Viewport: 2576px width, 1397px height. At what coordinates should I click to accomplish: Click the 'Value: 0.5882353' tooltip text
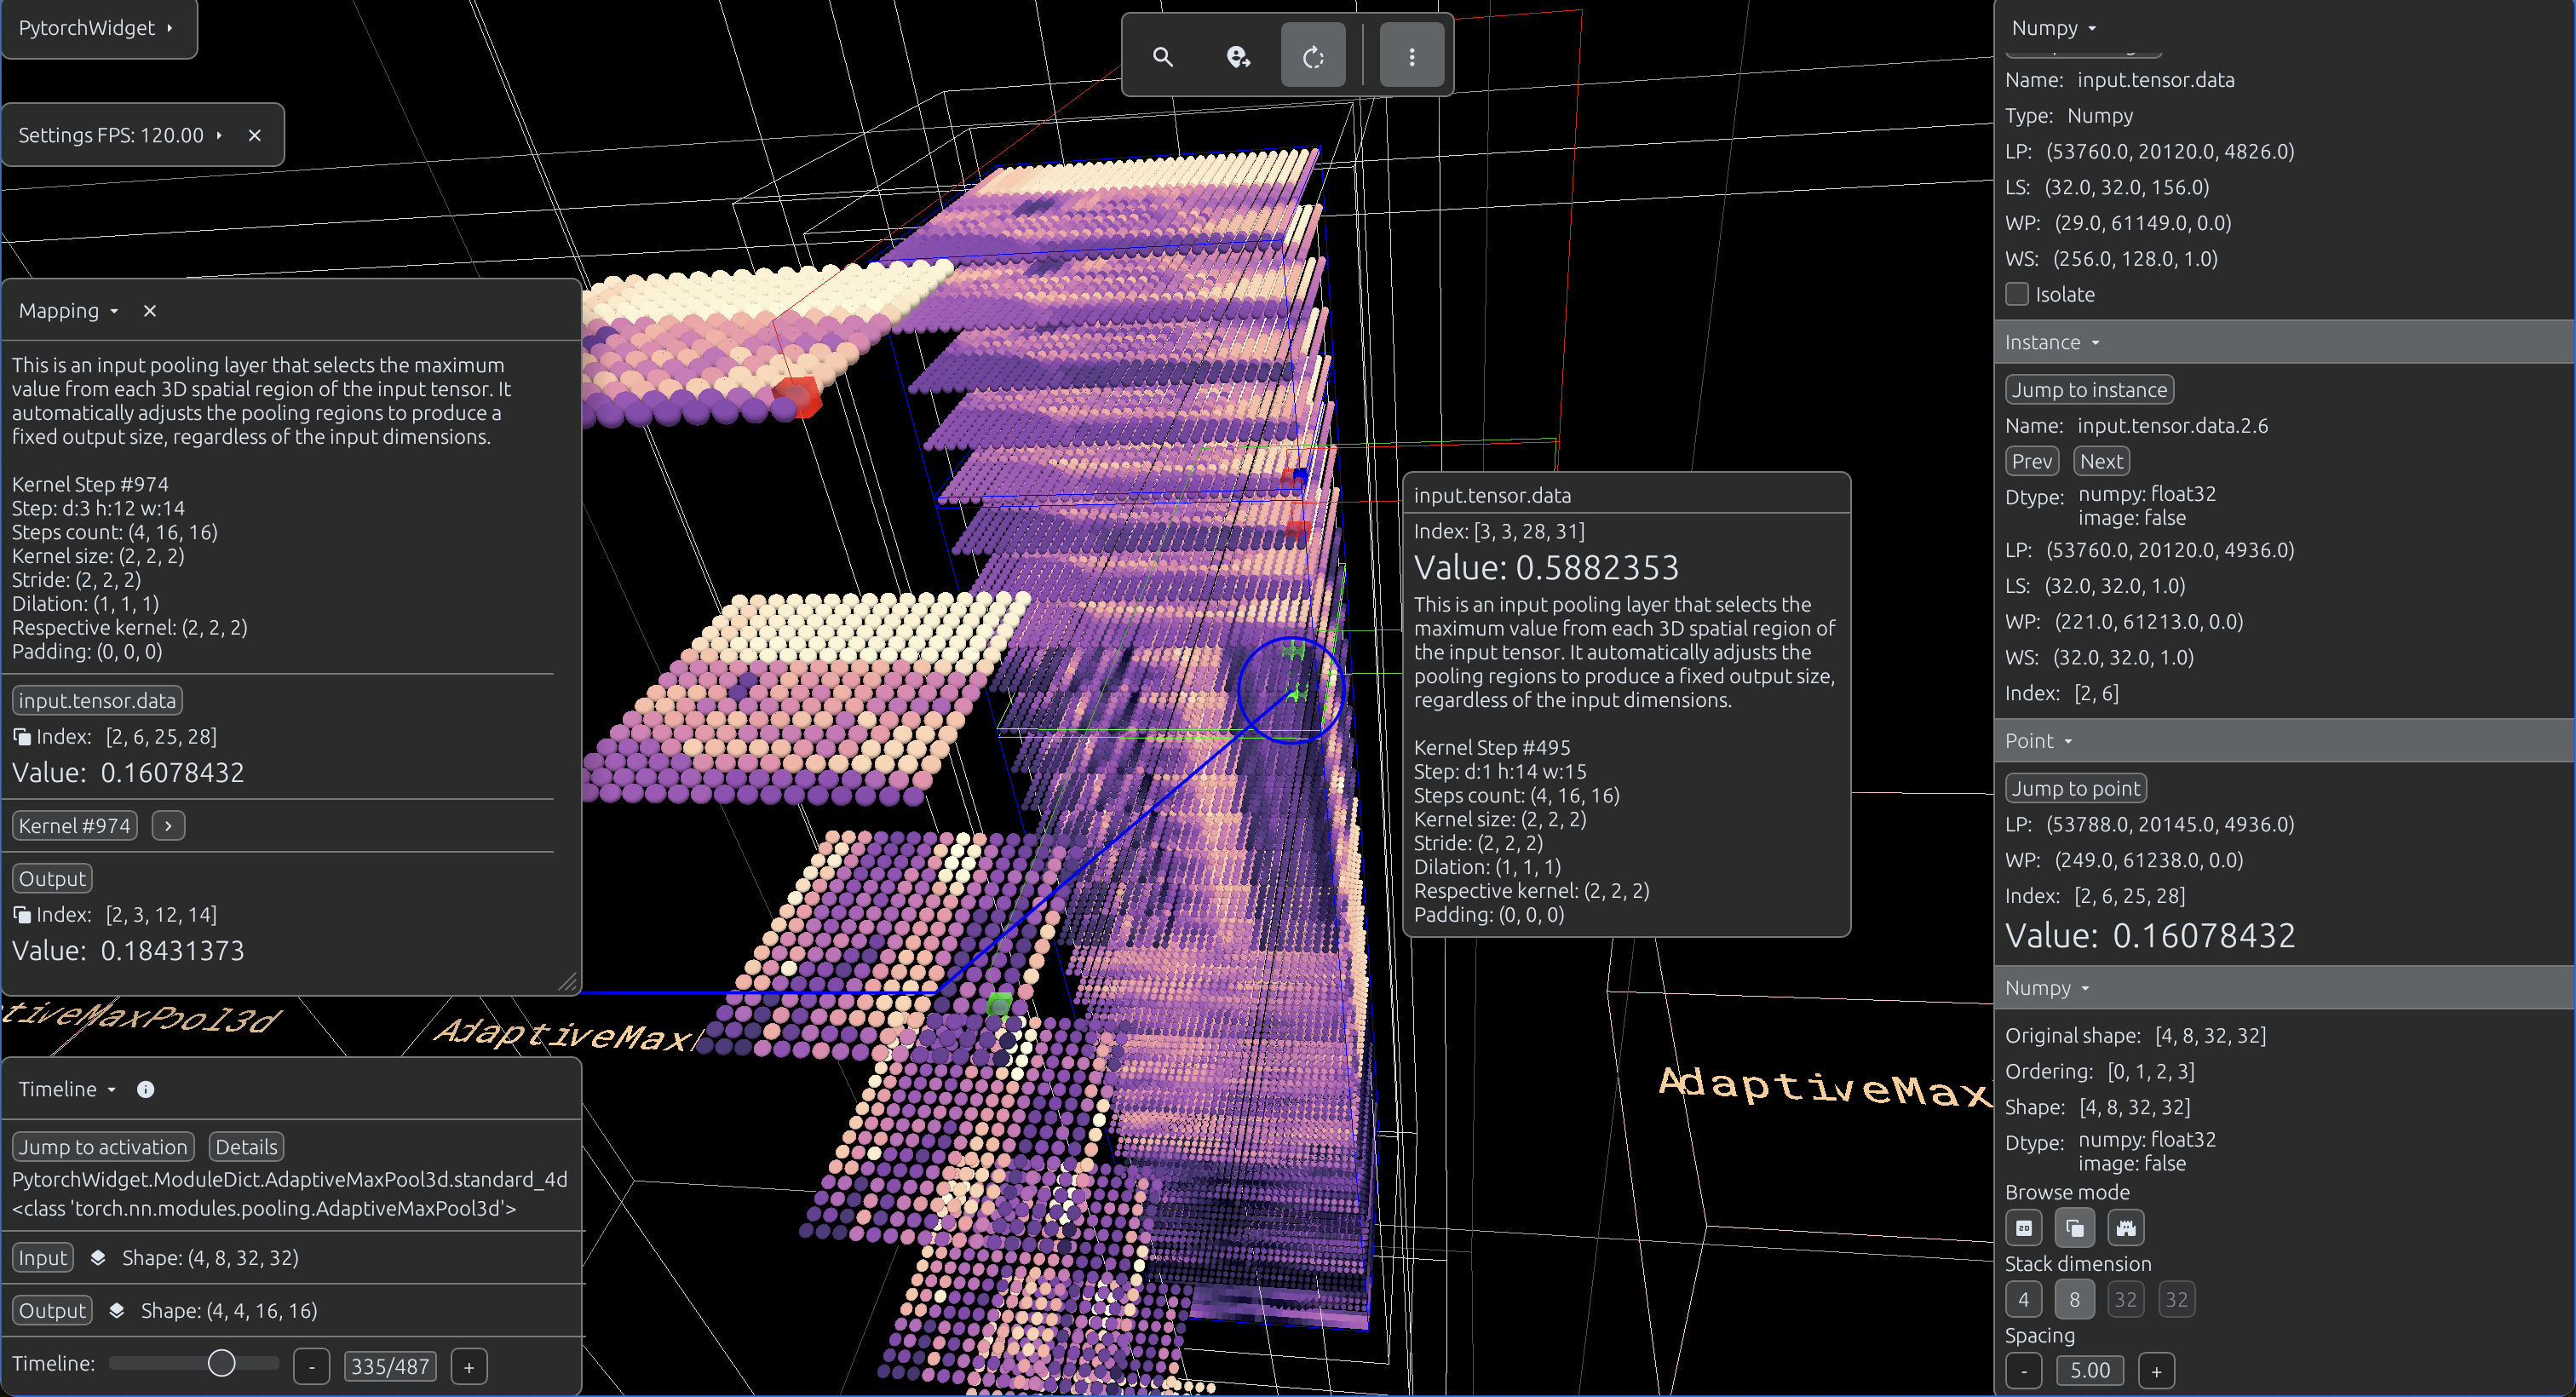[1546, 567]
